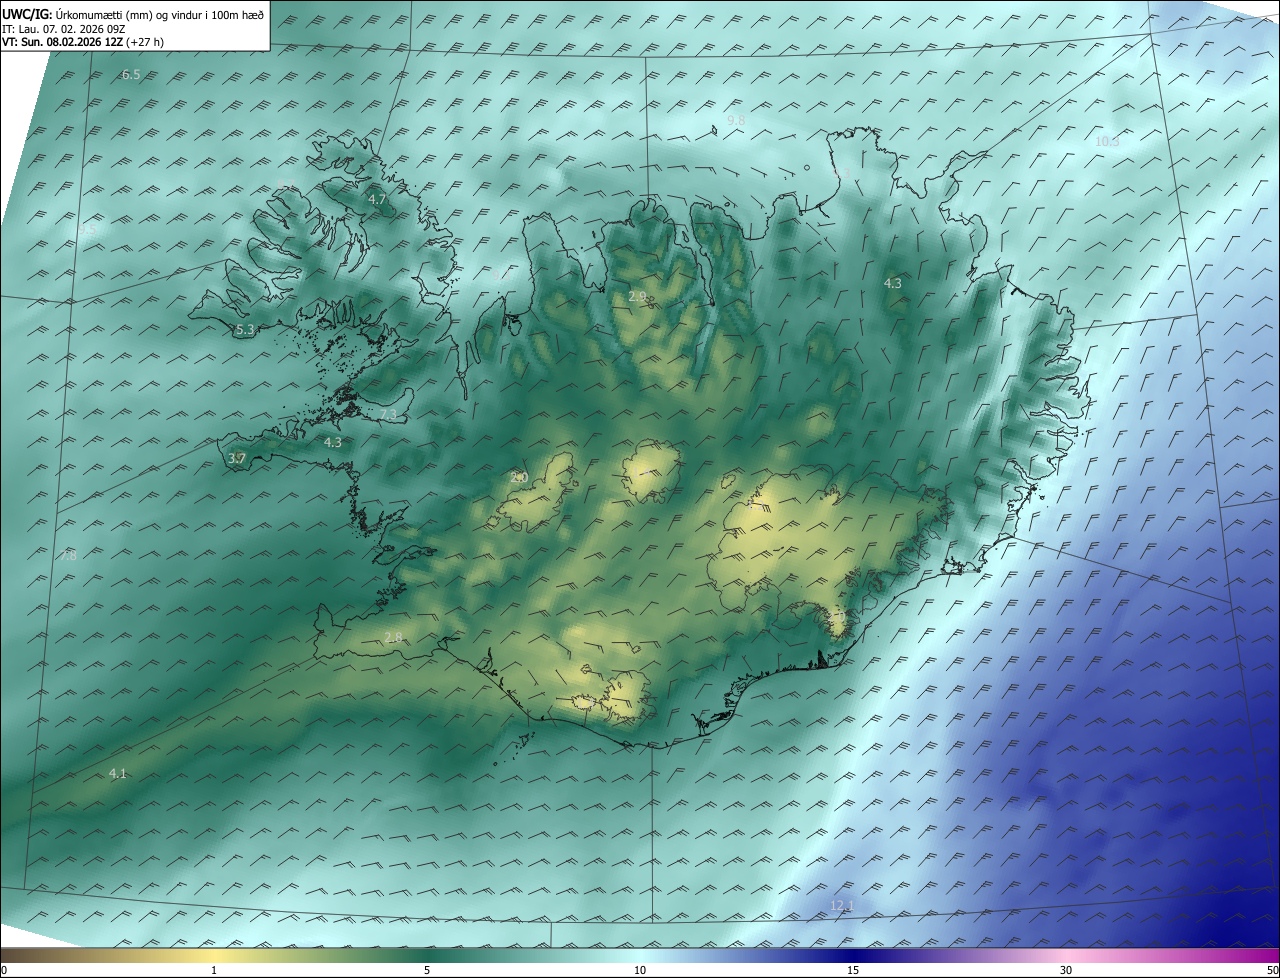Viewport: 1280px width, 978px height.
Task: Select the 5 mm tick on color scale
Action: pos(427,970)
